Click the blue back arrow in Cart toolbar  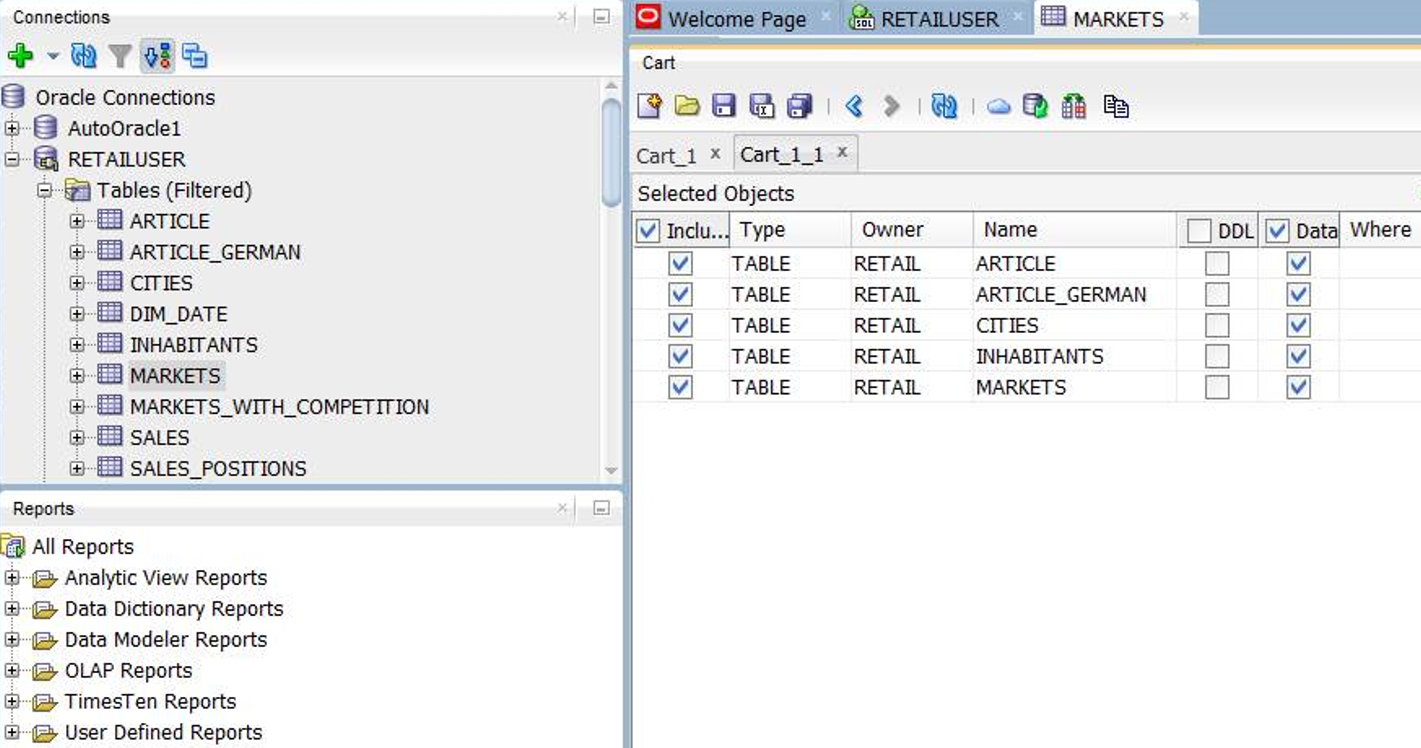coord(854,106)
